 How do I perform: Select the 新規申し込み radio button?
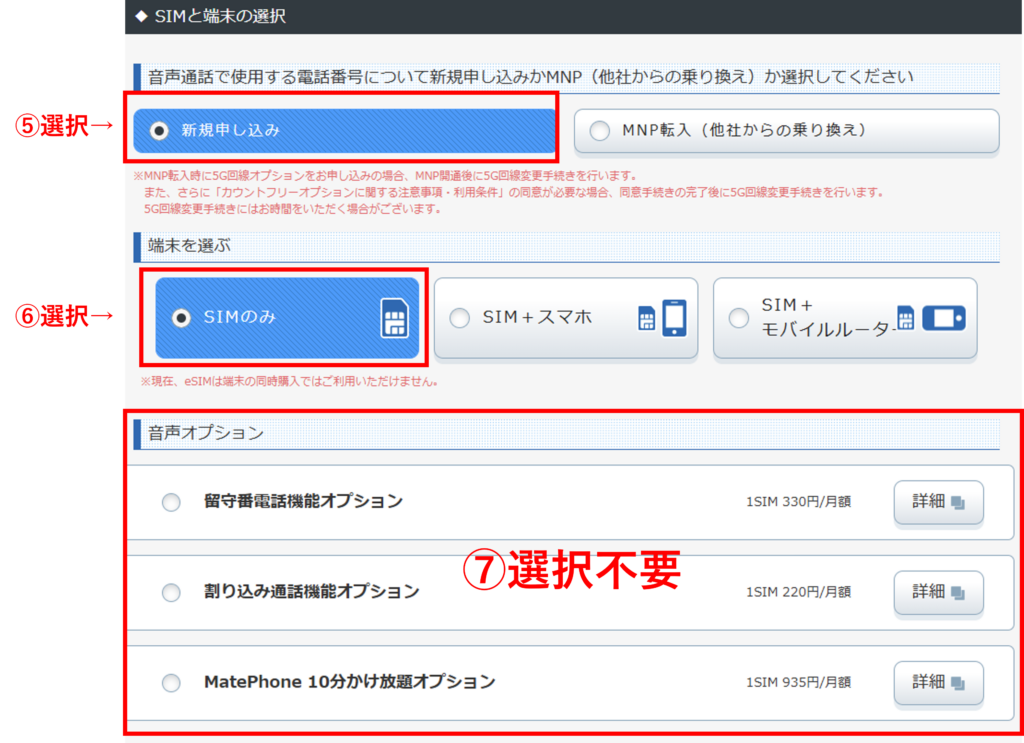point(158,130)
